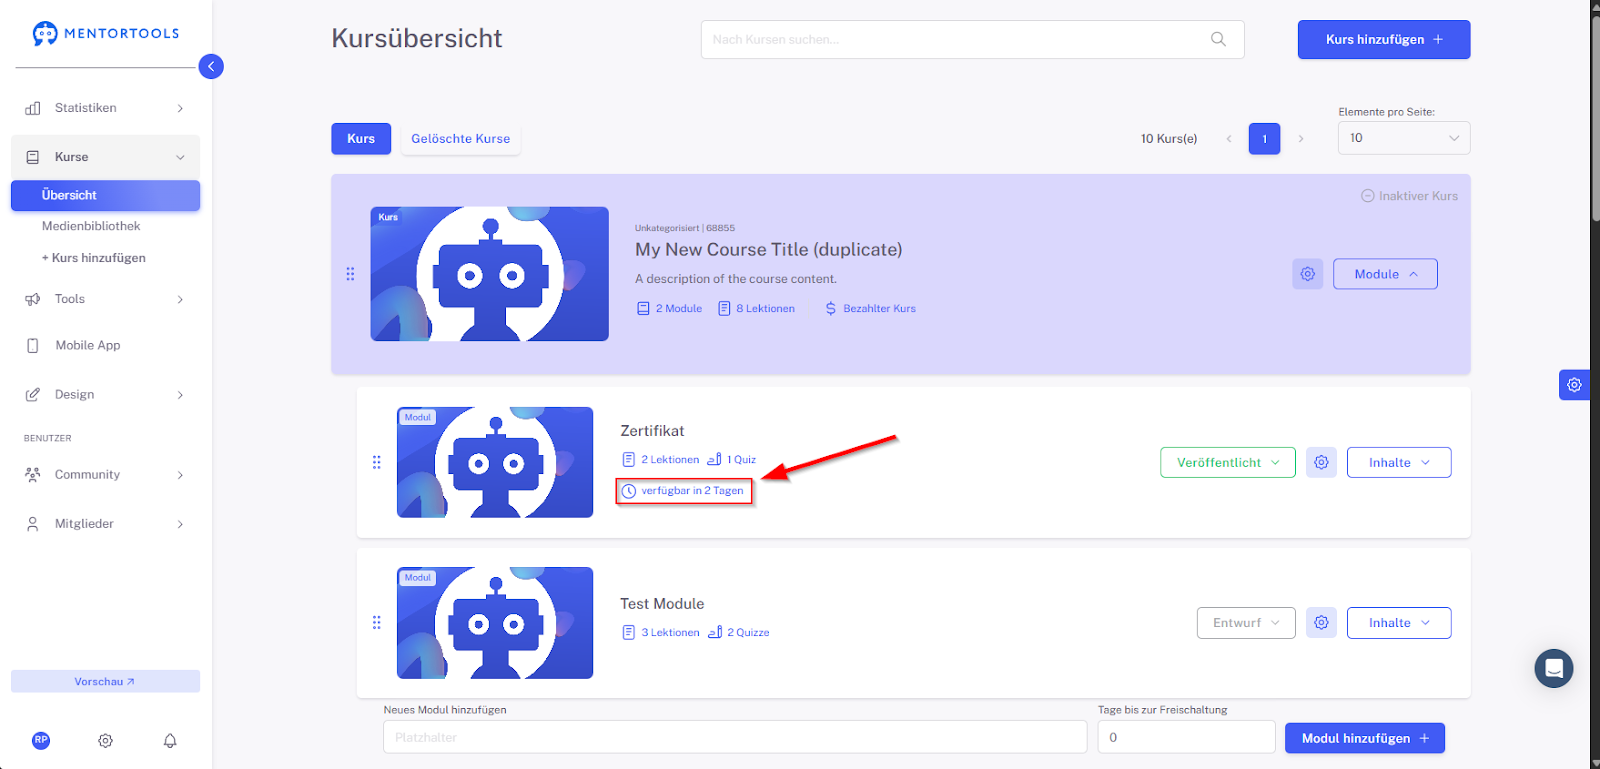Viewport: 1600px width, 769px height.
Task: Click 2 Module link in course card
Action: tap(670, 309)
